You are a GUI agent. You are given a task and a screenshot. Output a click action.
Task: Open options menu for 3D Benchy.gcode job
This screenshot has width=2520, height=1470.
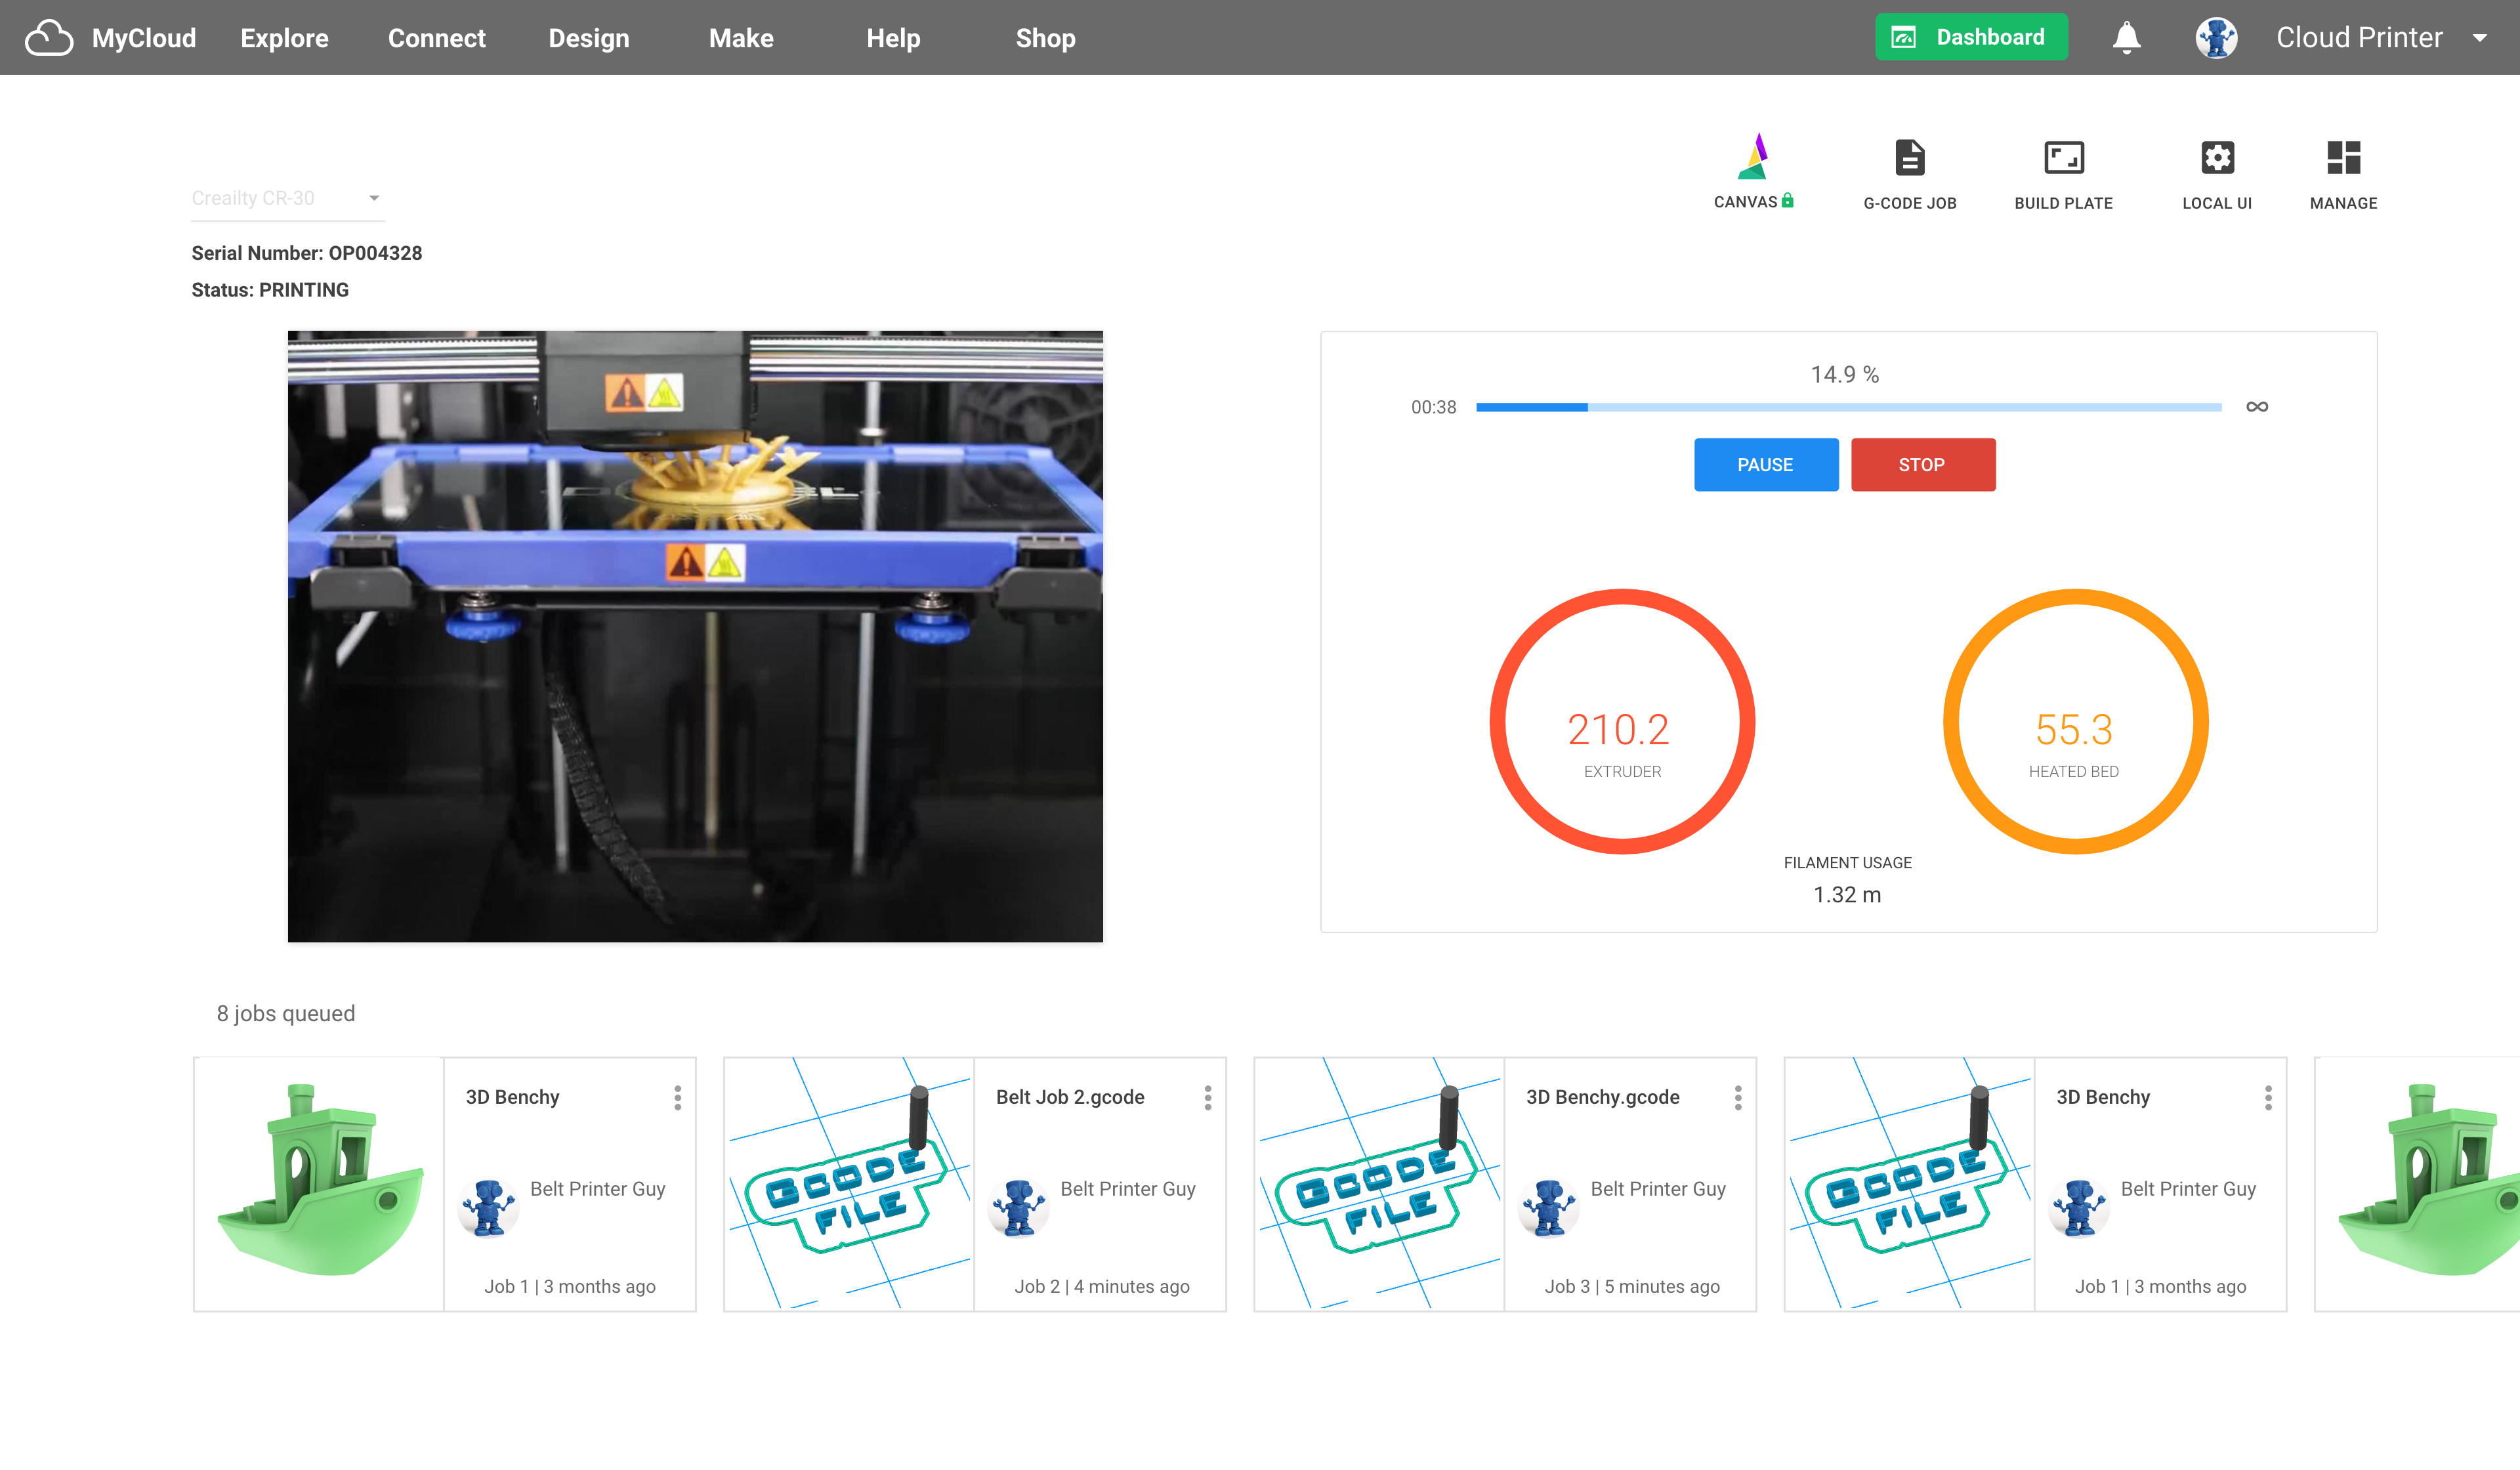[1738, 1098]
